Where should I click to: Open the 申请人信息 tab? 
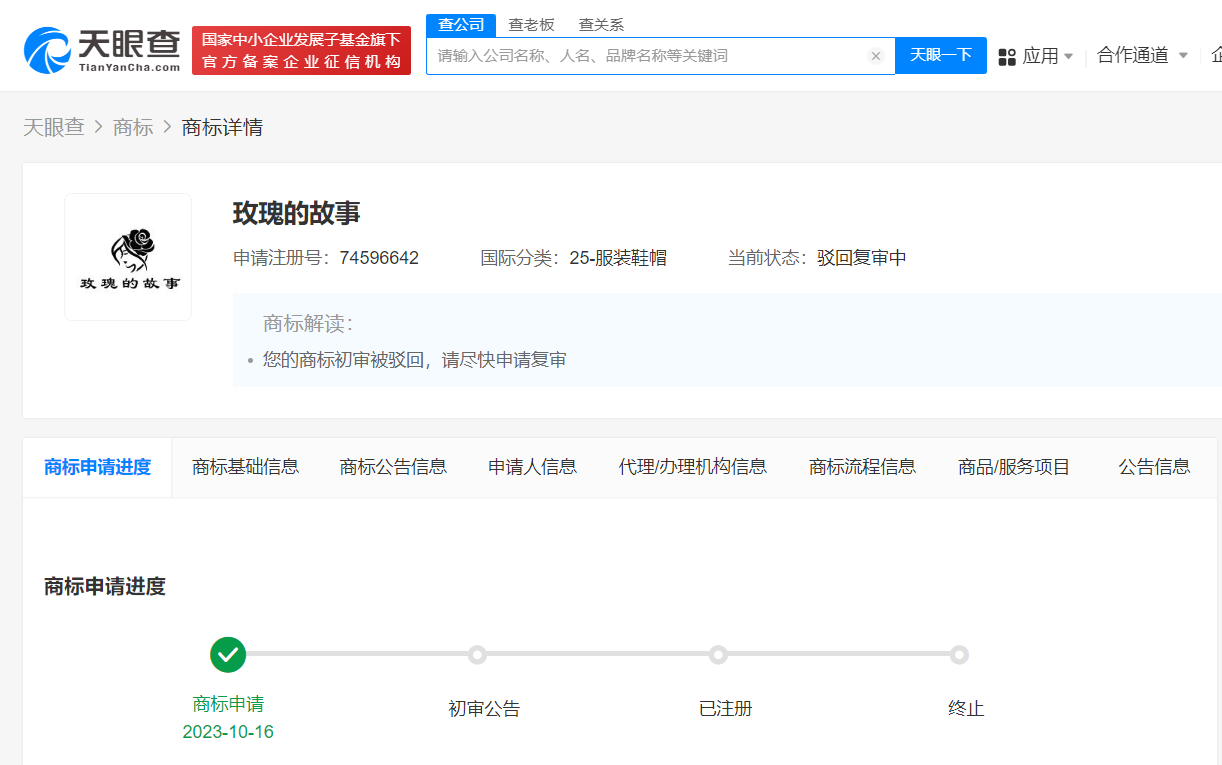coord(532,467)
